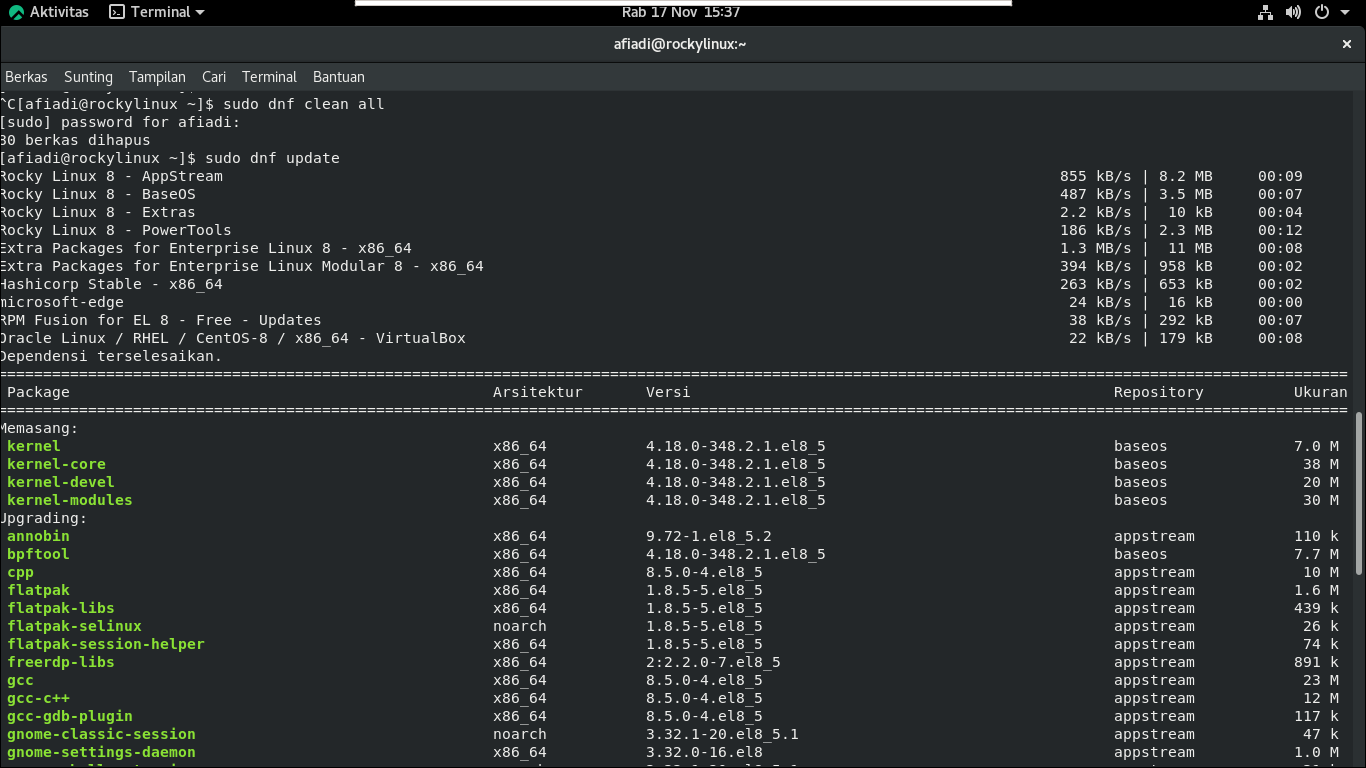Click the Terminal app icon in top bar
The width and height of the screenshot is (1366, 768).
pos(117,12)
